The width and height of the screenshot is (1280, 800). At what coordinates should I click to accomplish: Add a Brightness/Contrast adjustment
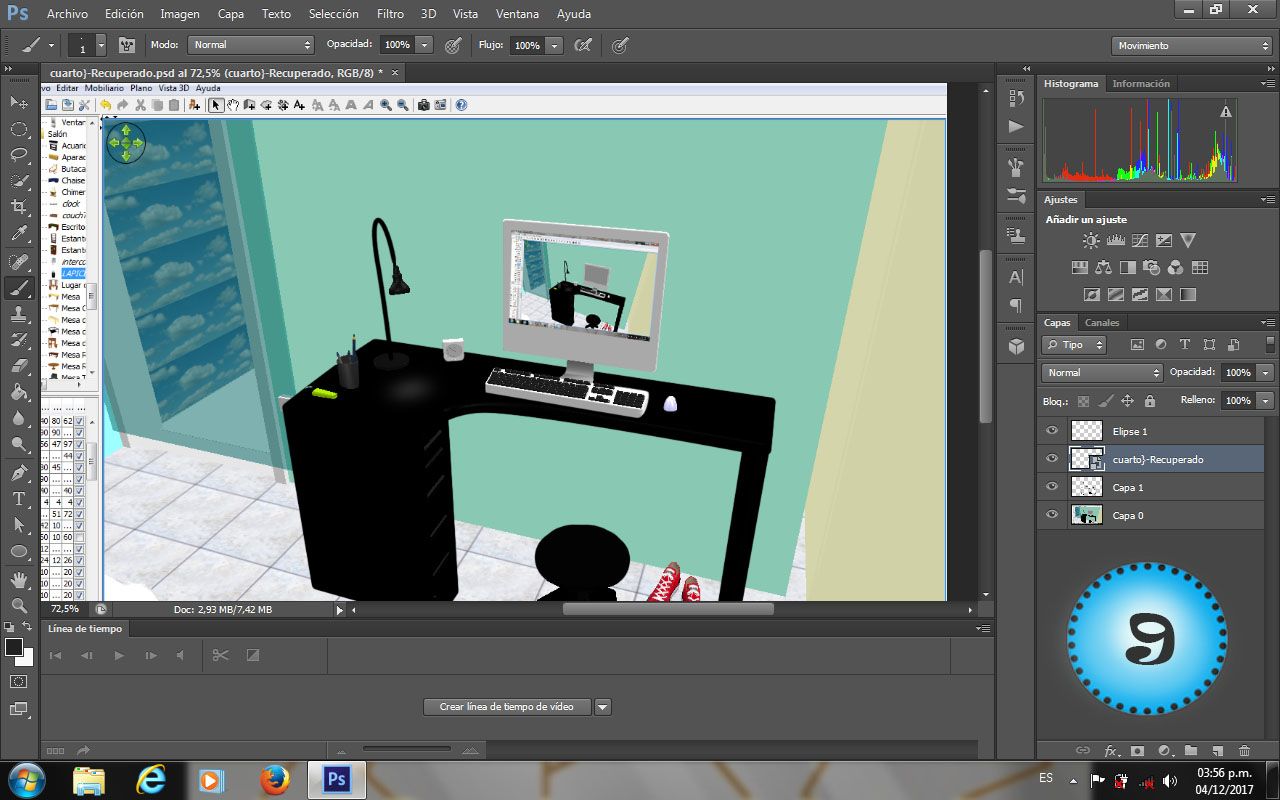(1091, 241)
